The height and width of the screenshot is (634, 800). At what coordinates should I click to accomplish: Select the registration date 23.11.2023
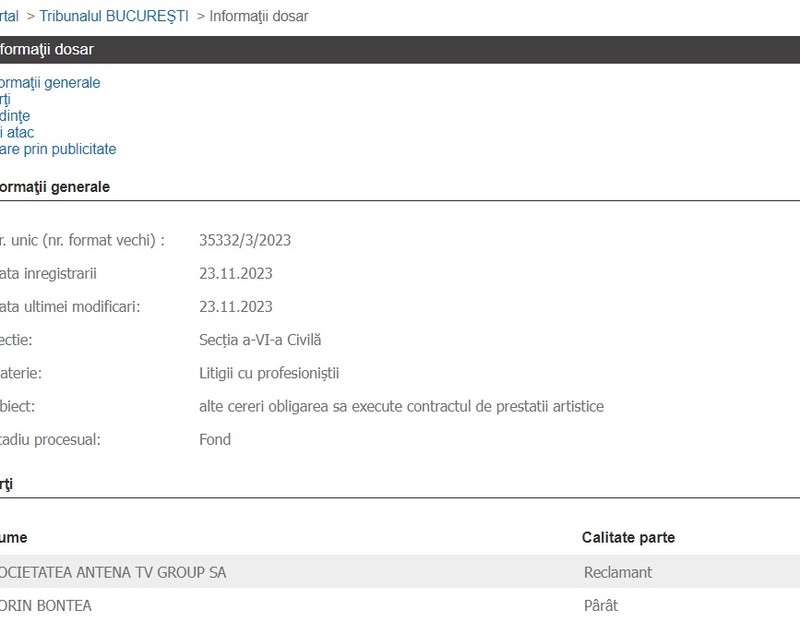236,273
